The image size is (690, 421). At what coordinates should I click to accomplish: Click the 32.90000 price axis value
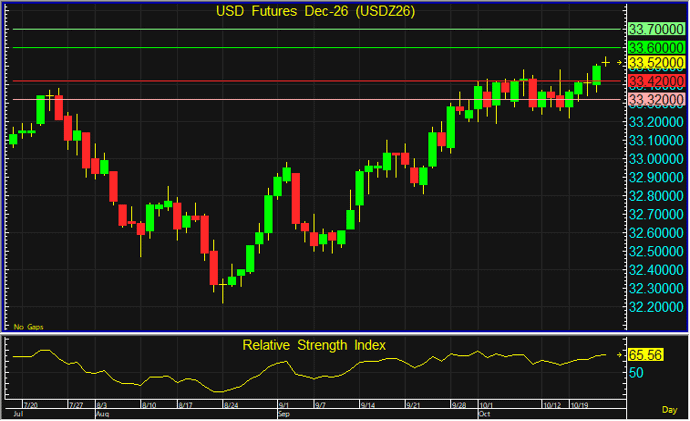(656, 177)
